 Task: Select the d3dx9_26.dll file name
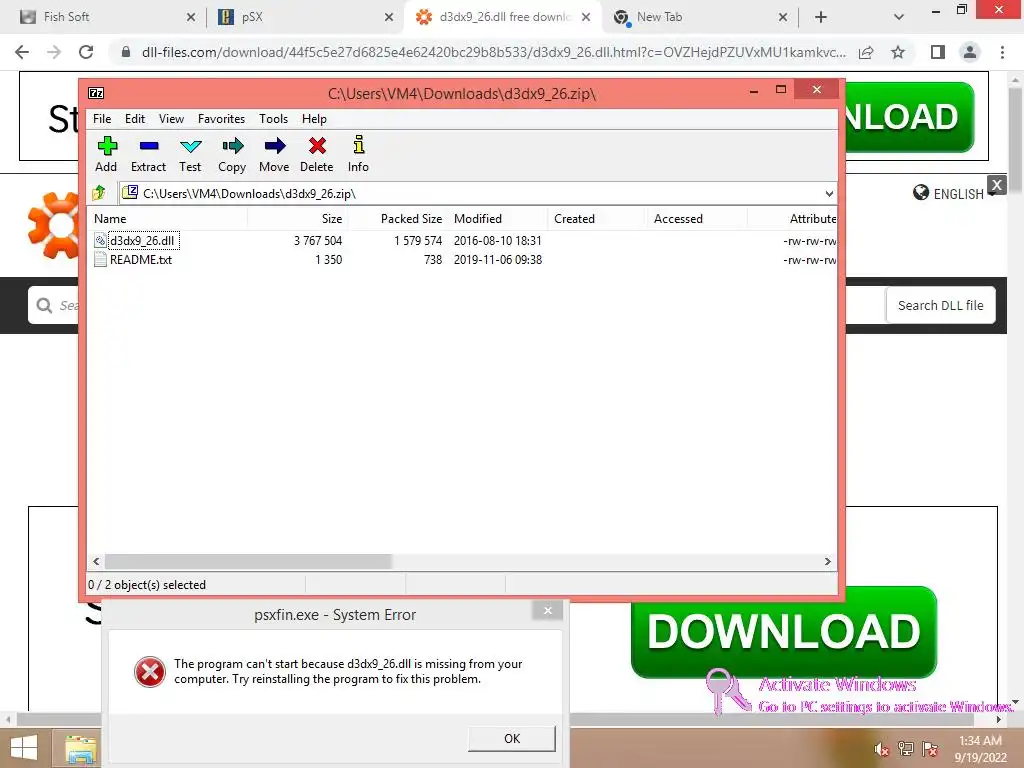(142, 240)
